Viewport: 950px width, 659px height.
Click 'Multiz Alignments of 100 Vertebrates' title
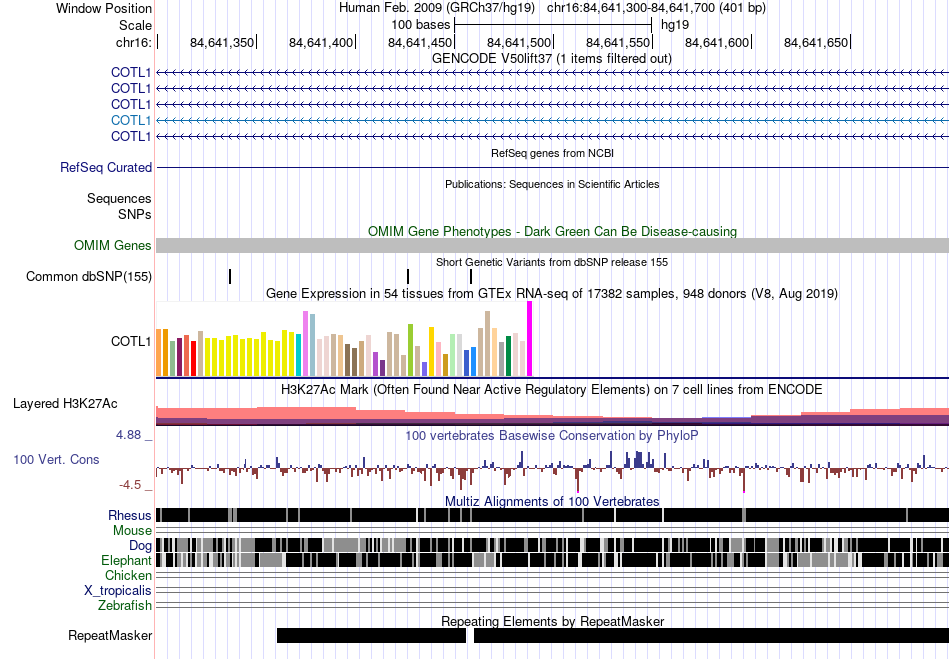click(x=552, y=502)
